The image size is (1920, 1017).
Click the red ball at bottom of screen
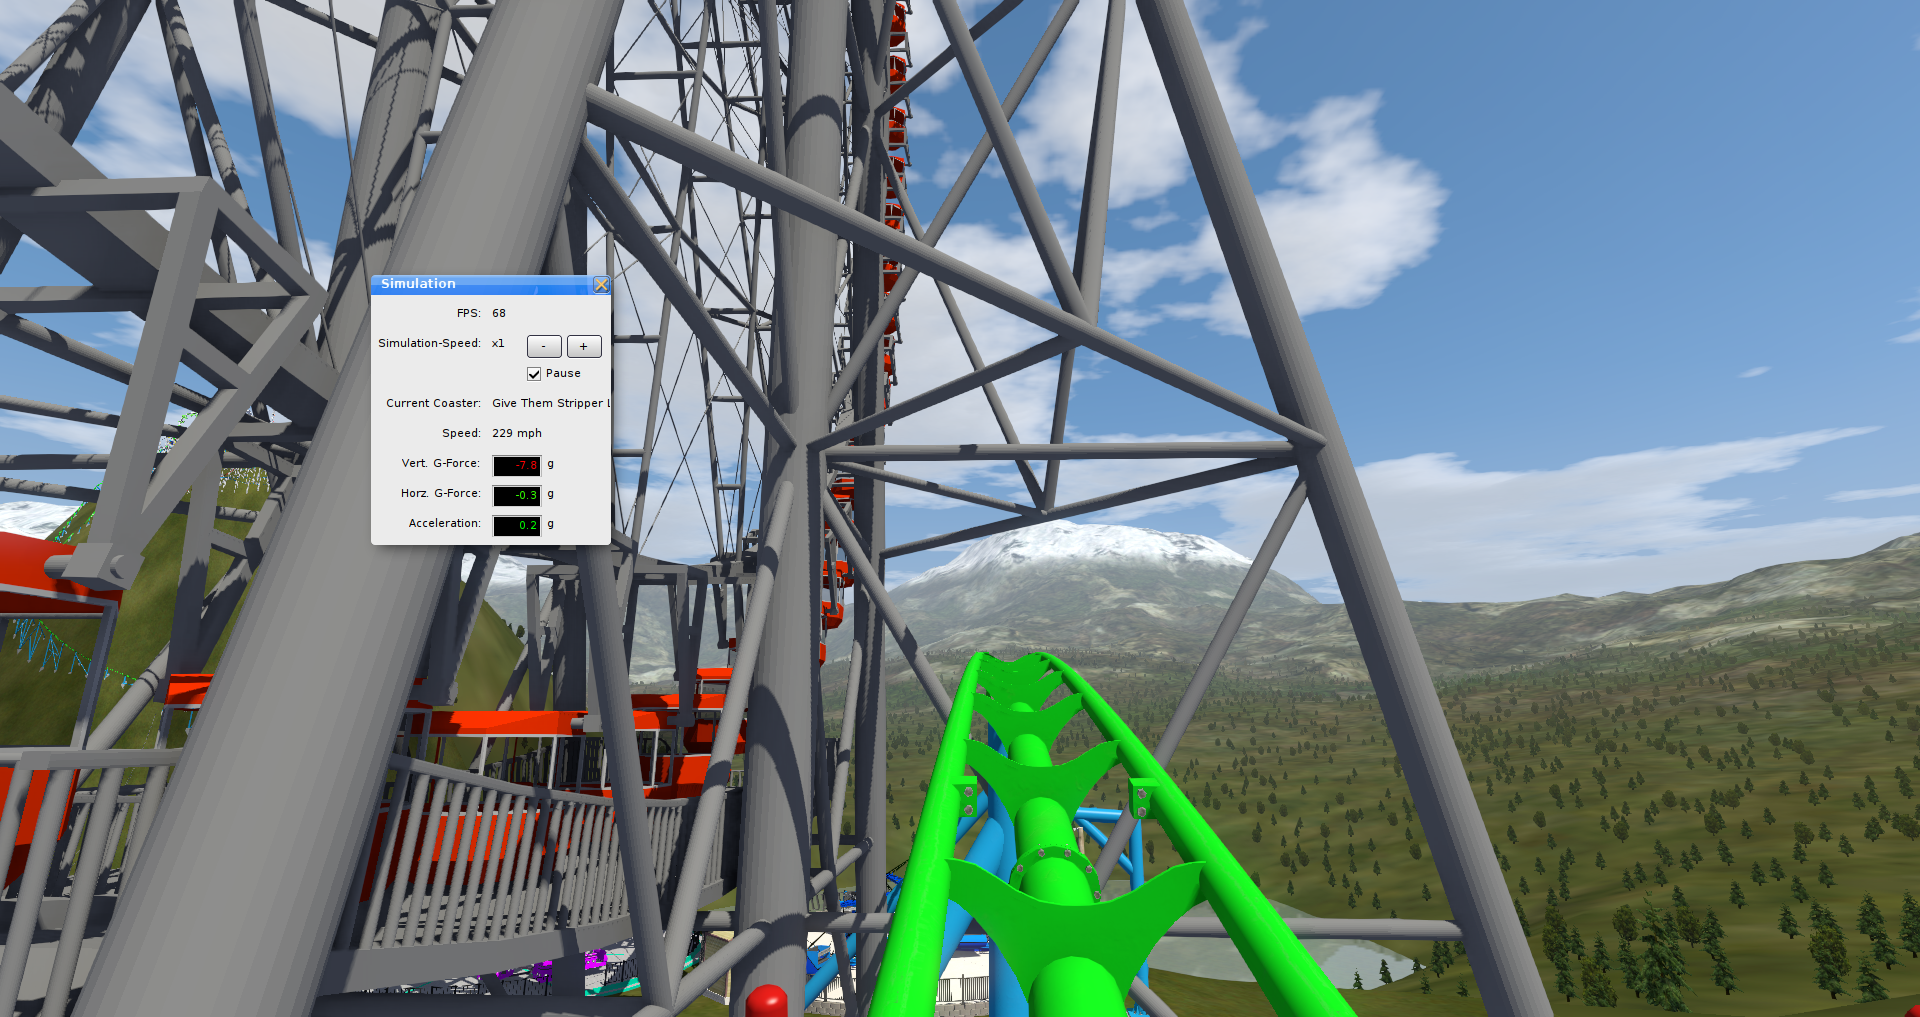tap(767, 1000)
